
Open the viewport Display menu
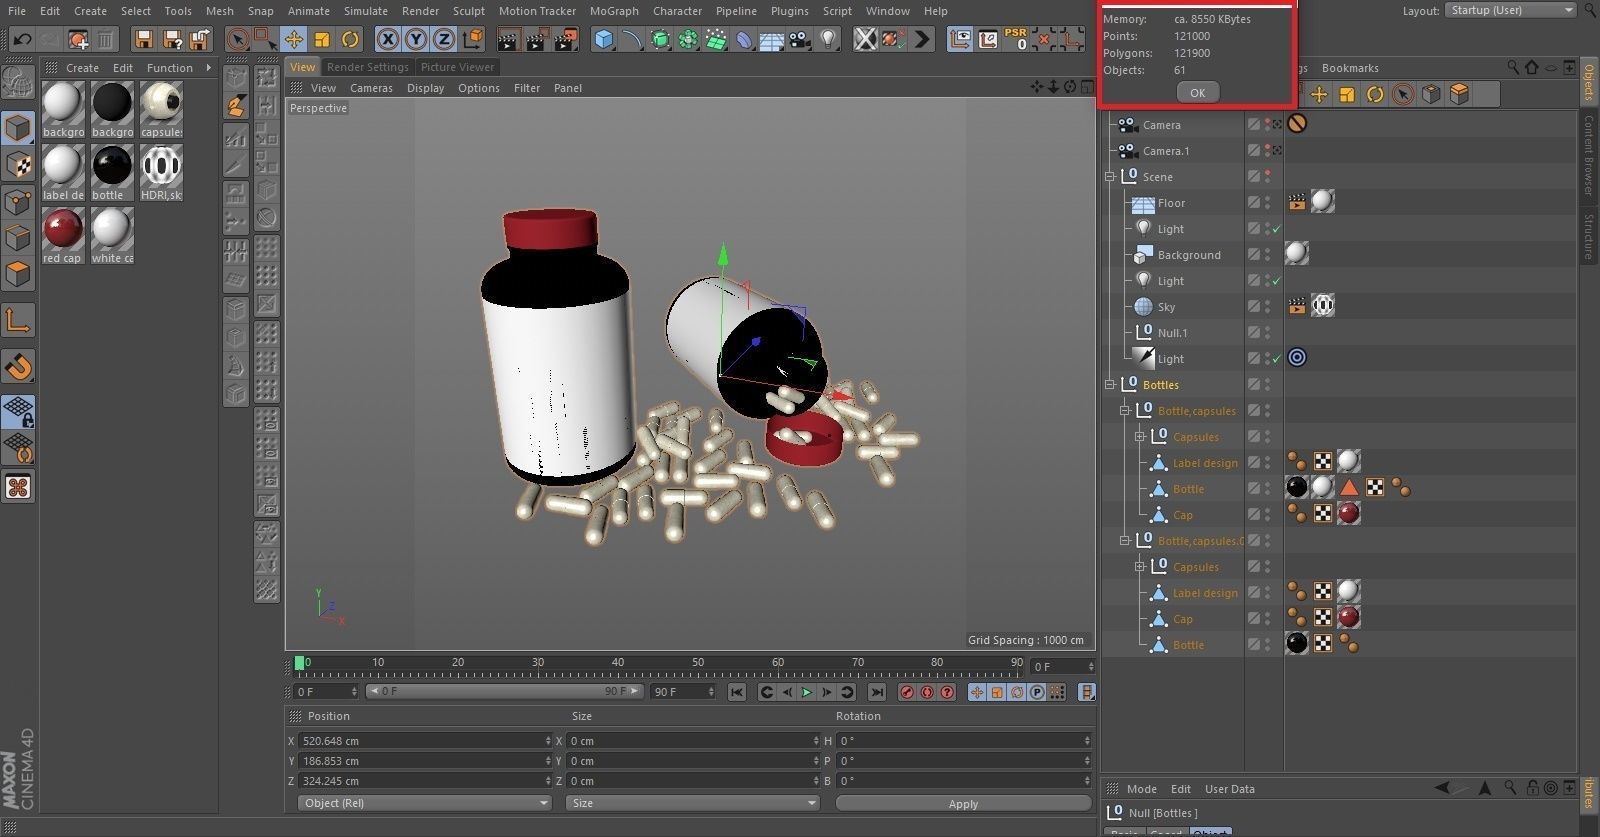tap(425, 88)
